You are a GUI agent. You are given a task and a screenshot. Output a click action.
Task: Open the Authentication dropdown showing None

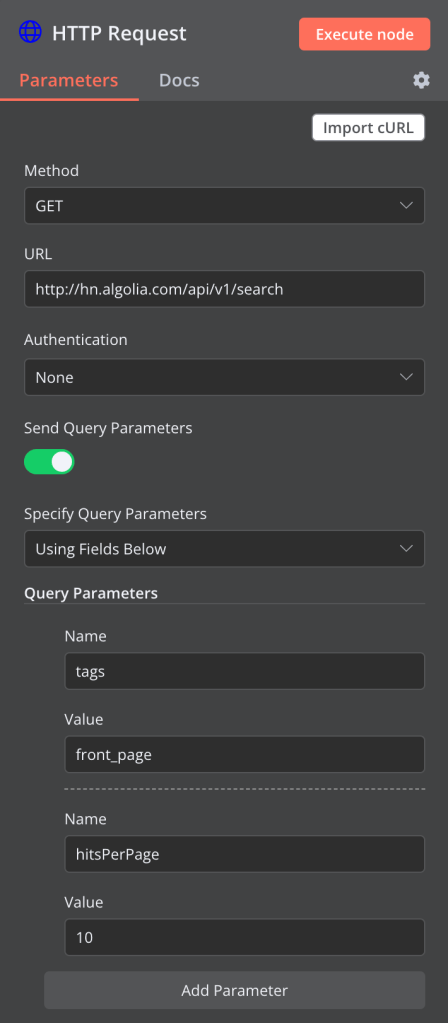224,377
